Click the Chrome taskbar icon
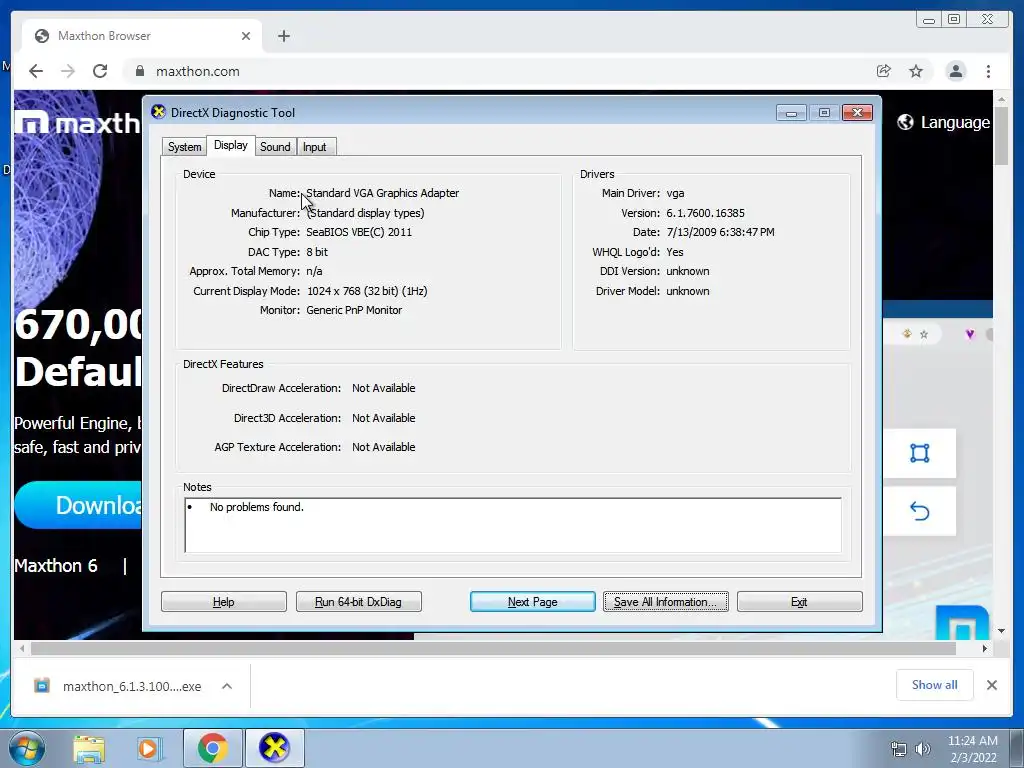The image size is (1024, 768). [x=212, y=748]
